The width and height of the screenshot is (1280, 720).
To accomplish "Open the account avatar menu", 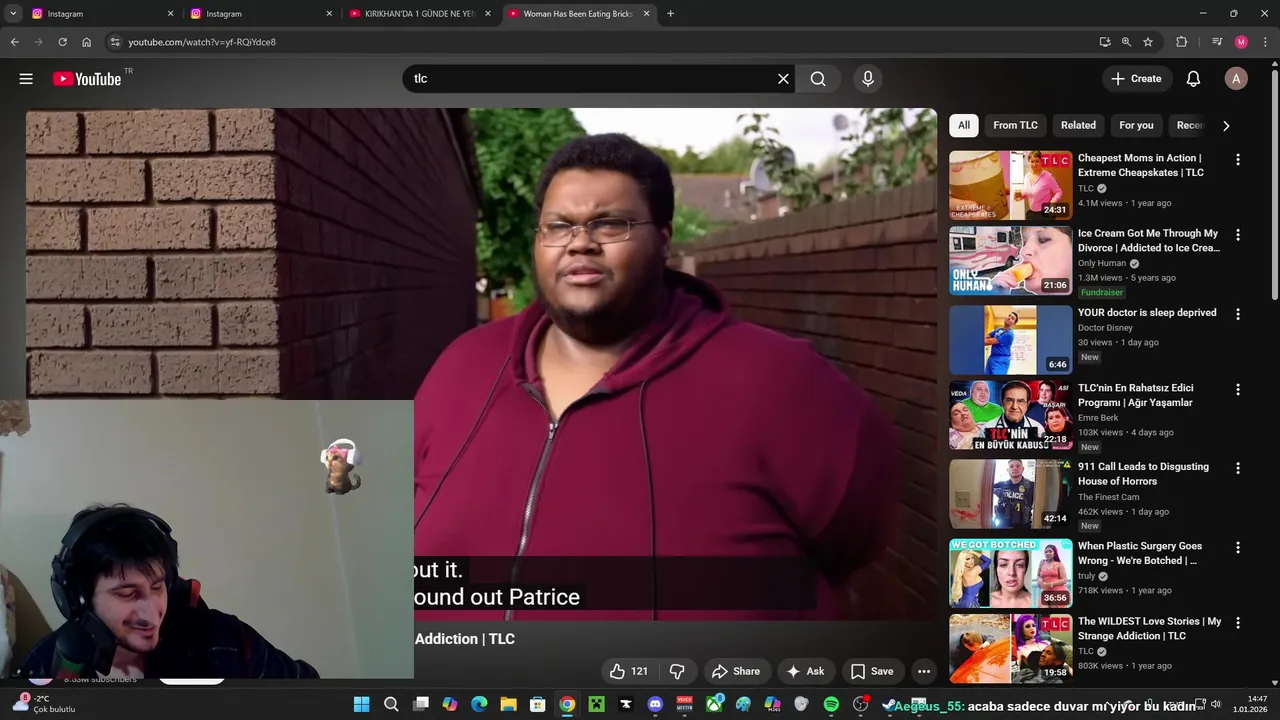I will [1236, 79].
